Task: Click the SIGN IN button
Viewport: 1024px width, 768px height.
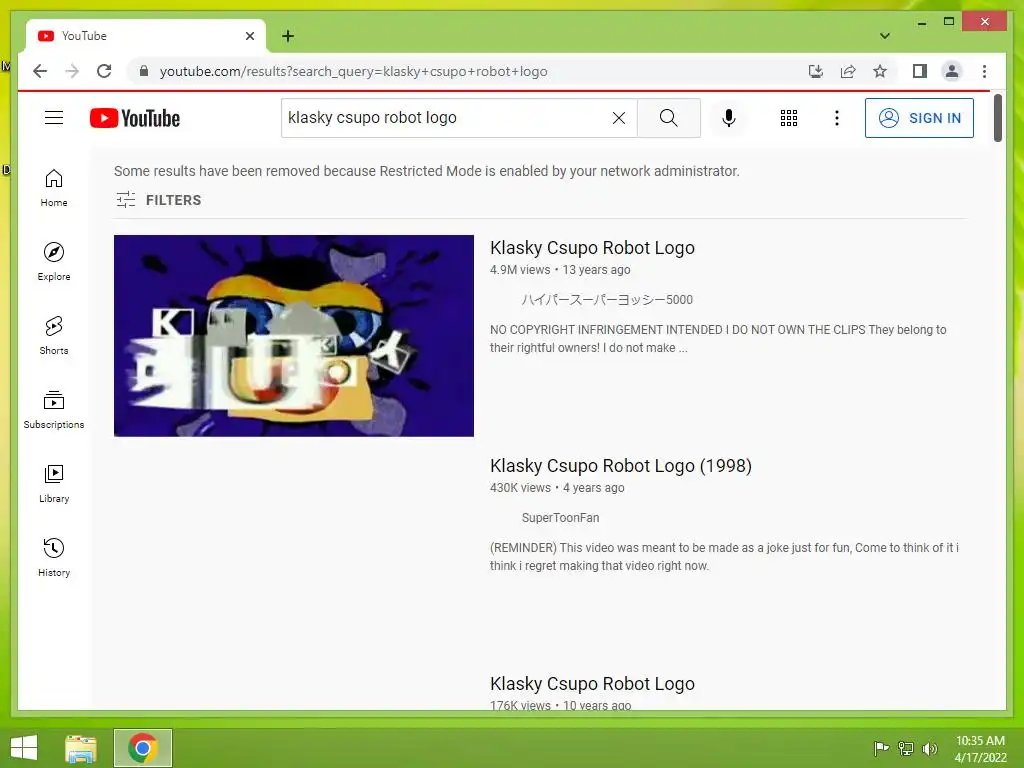Action: (919, 118)
